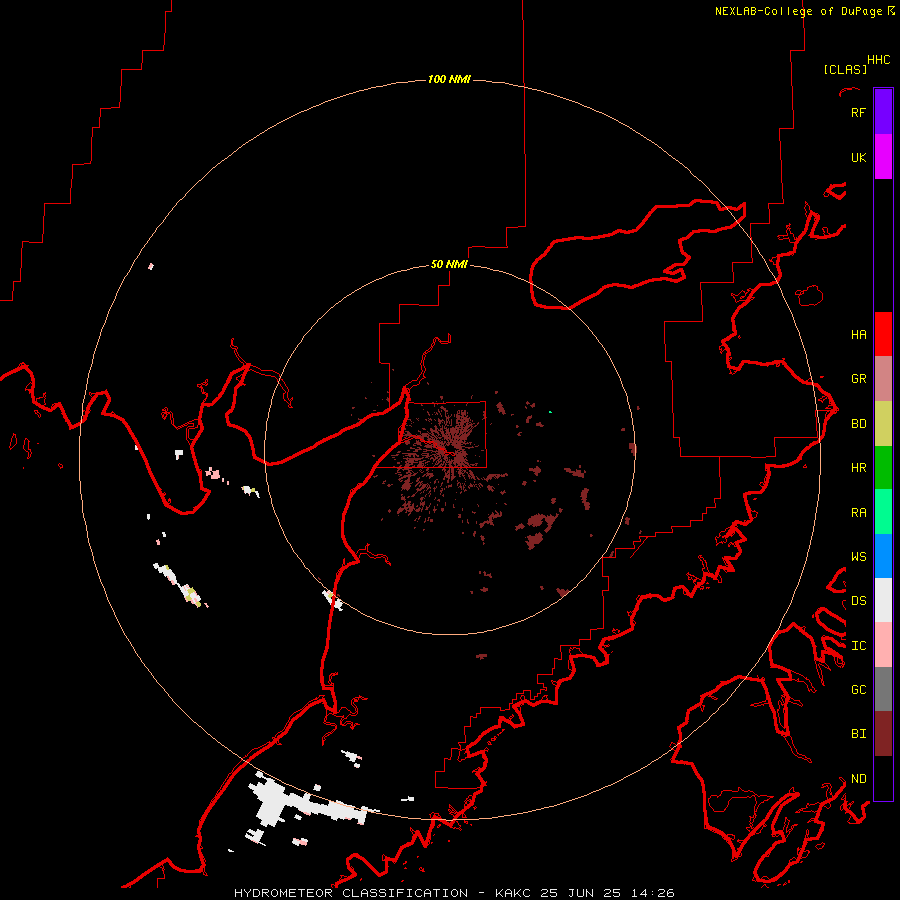Viewport: 900px width, 900px height.
Task: Click the RF legend label
Action: point(858,112)
